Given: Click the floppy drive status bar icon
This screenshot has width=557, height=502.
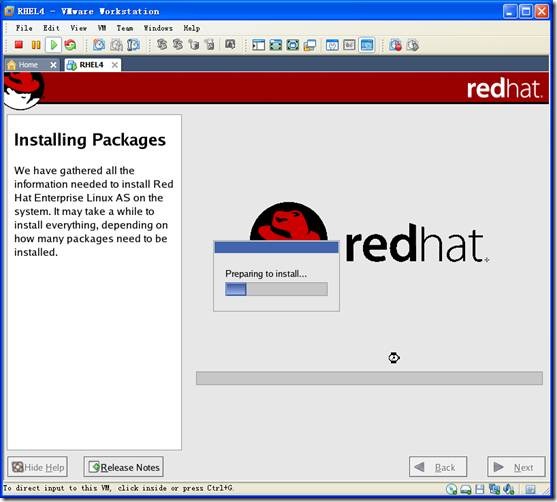Looking at the screenshot, I should 480,489.
